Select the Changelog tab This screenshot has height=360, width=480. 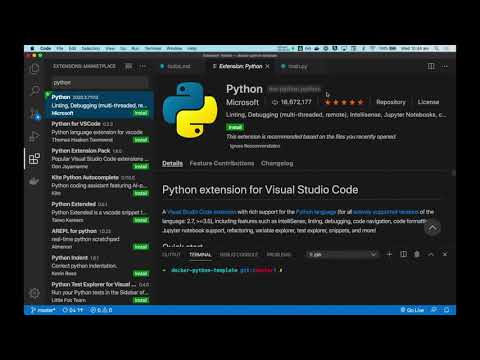pos(277,163)
